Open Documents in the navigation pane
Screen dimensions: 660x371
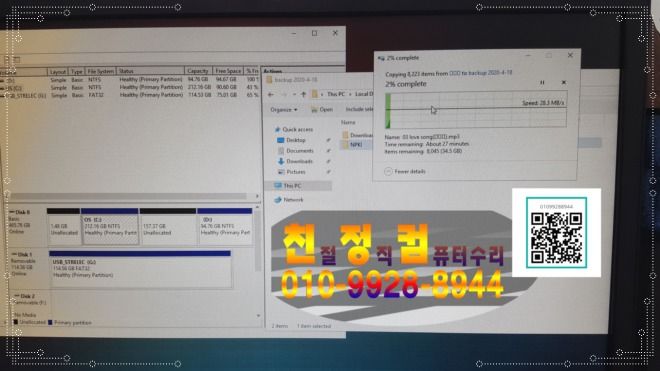click(295, 150)
